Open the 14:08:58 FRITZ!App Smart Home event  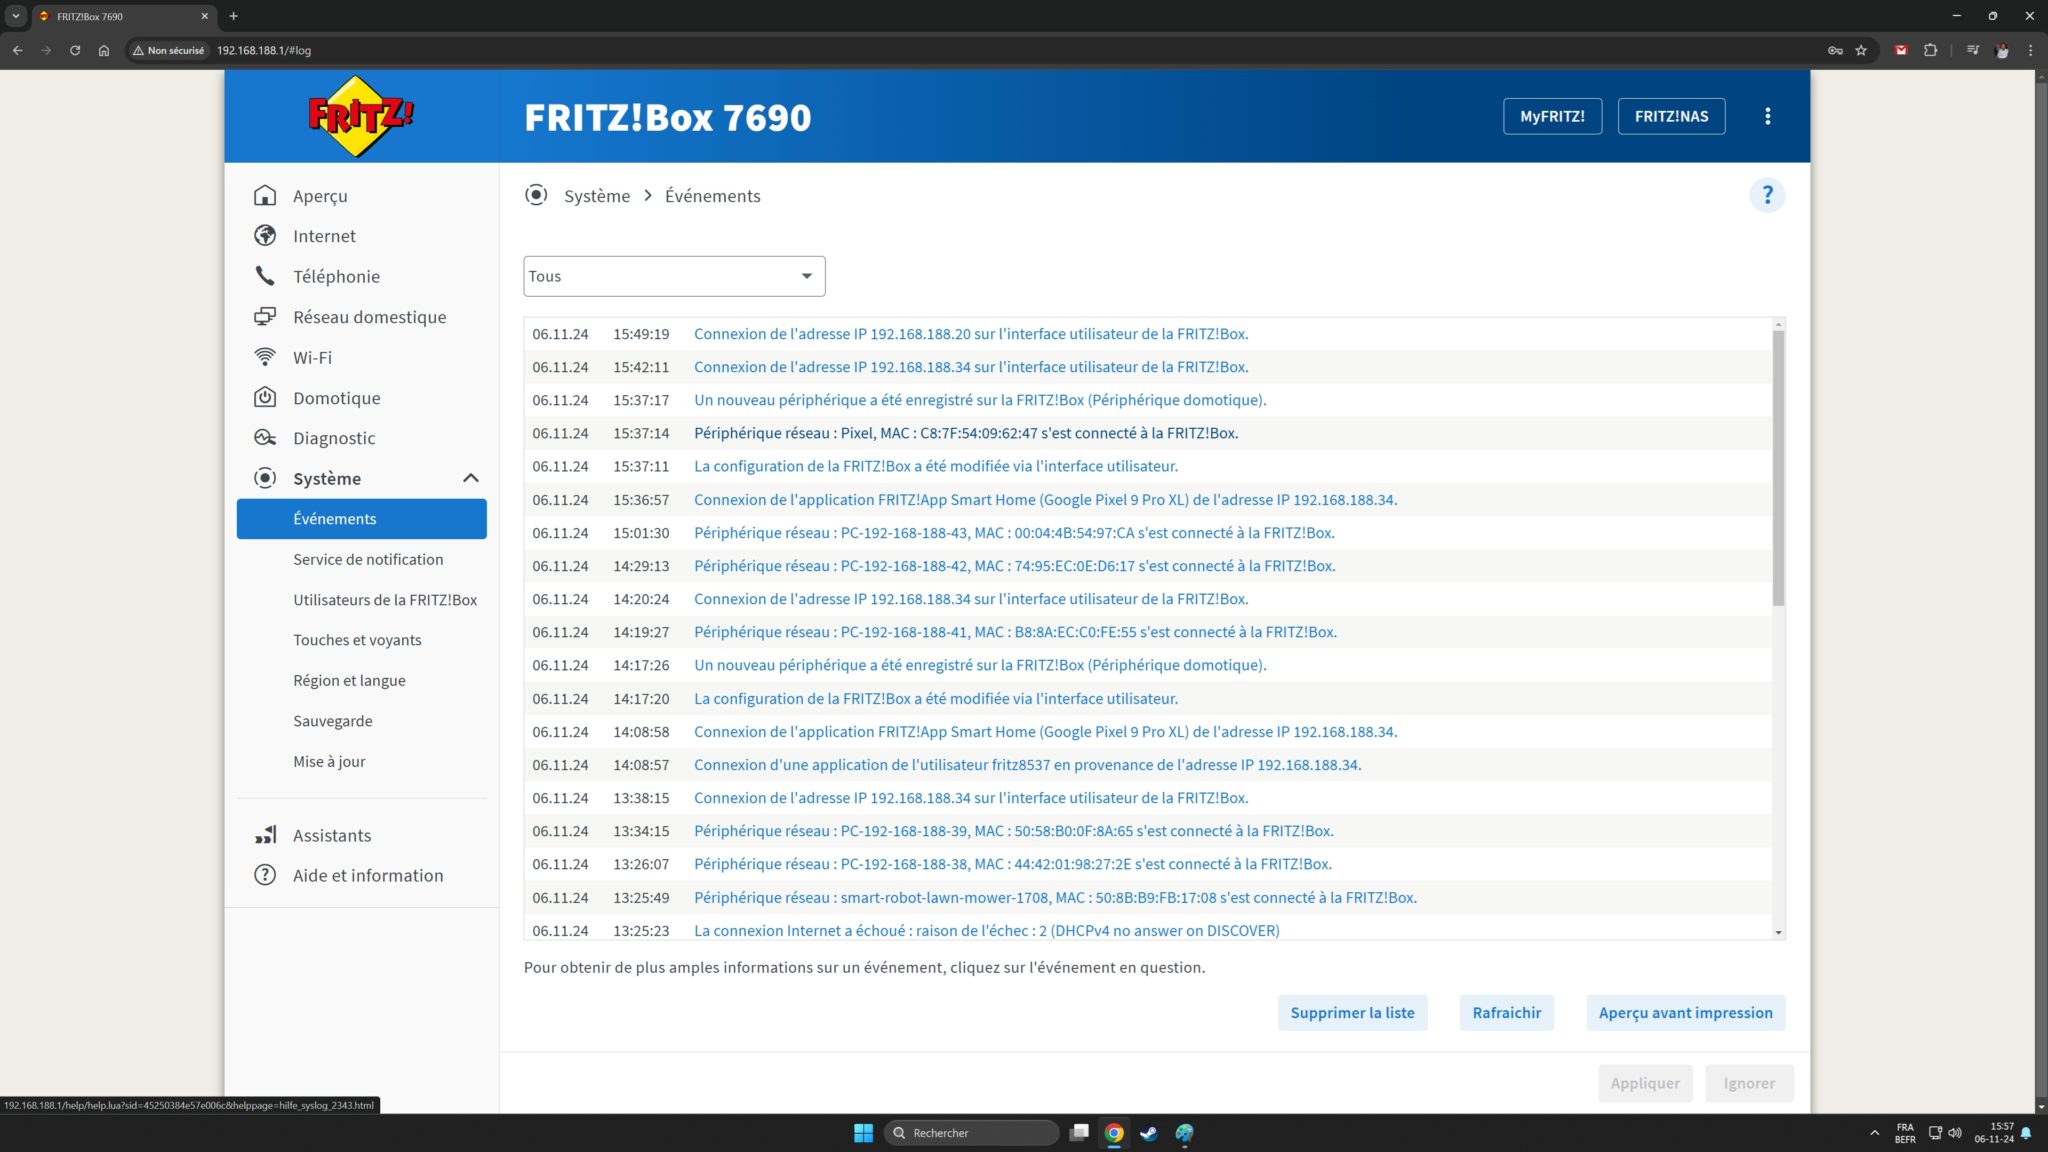coord(1045,731)
